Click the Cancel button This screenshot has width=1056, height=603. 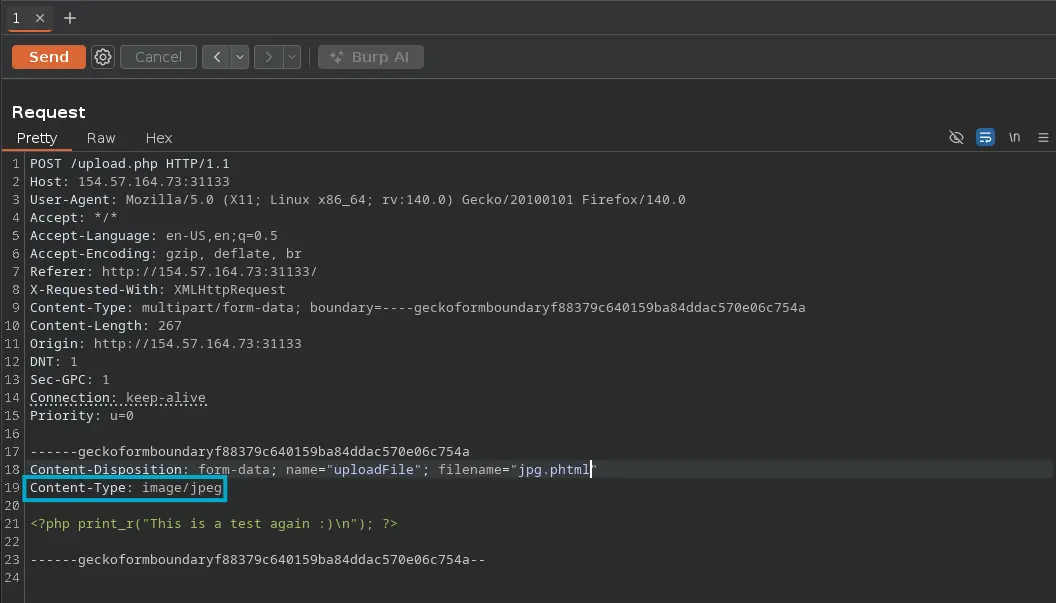(158, 57)
